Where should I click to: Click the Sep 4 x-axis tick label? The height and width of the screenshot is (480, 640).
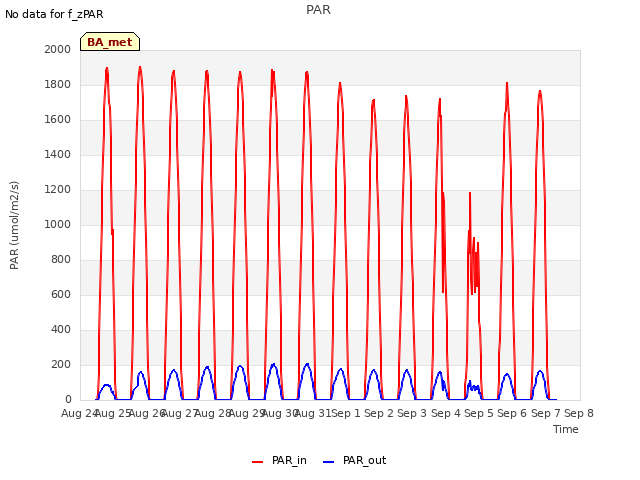click(x=446, y=413)
